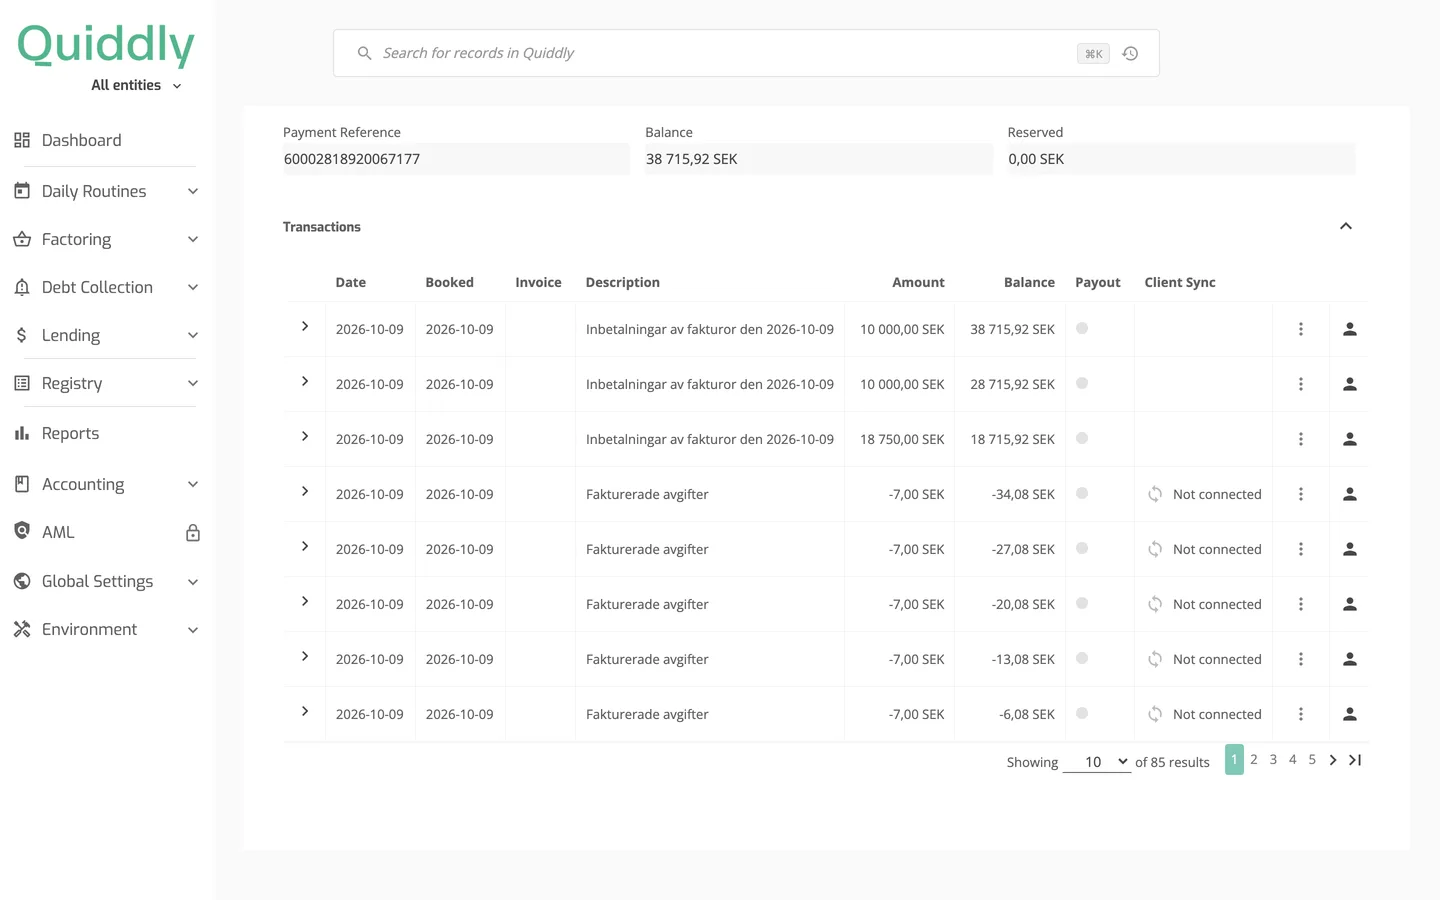Screen dimensions: 1440x900
Task: Click the Global Settings globe icon
Action: (22, 581)
